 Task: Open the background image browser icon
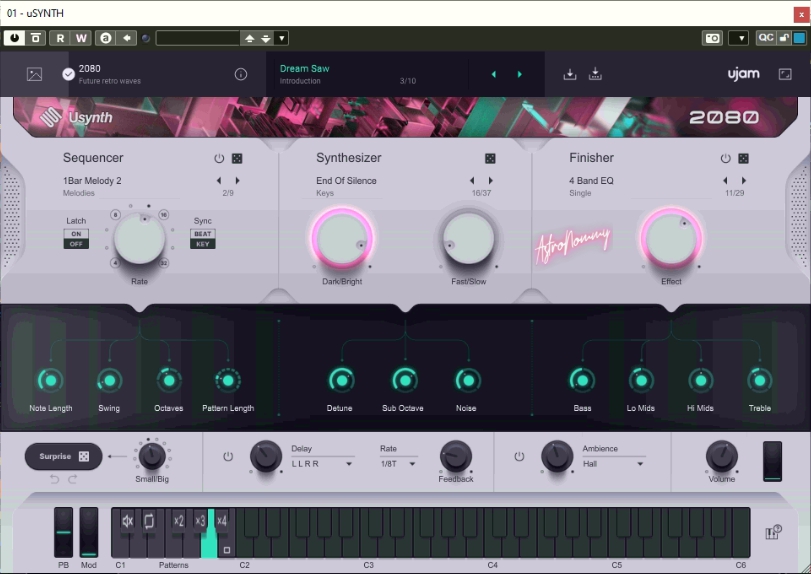pos(34,75)
